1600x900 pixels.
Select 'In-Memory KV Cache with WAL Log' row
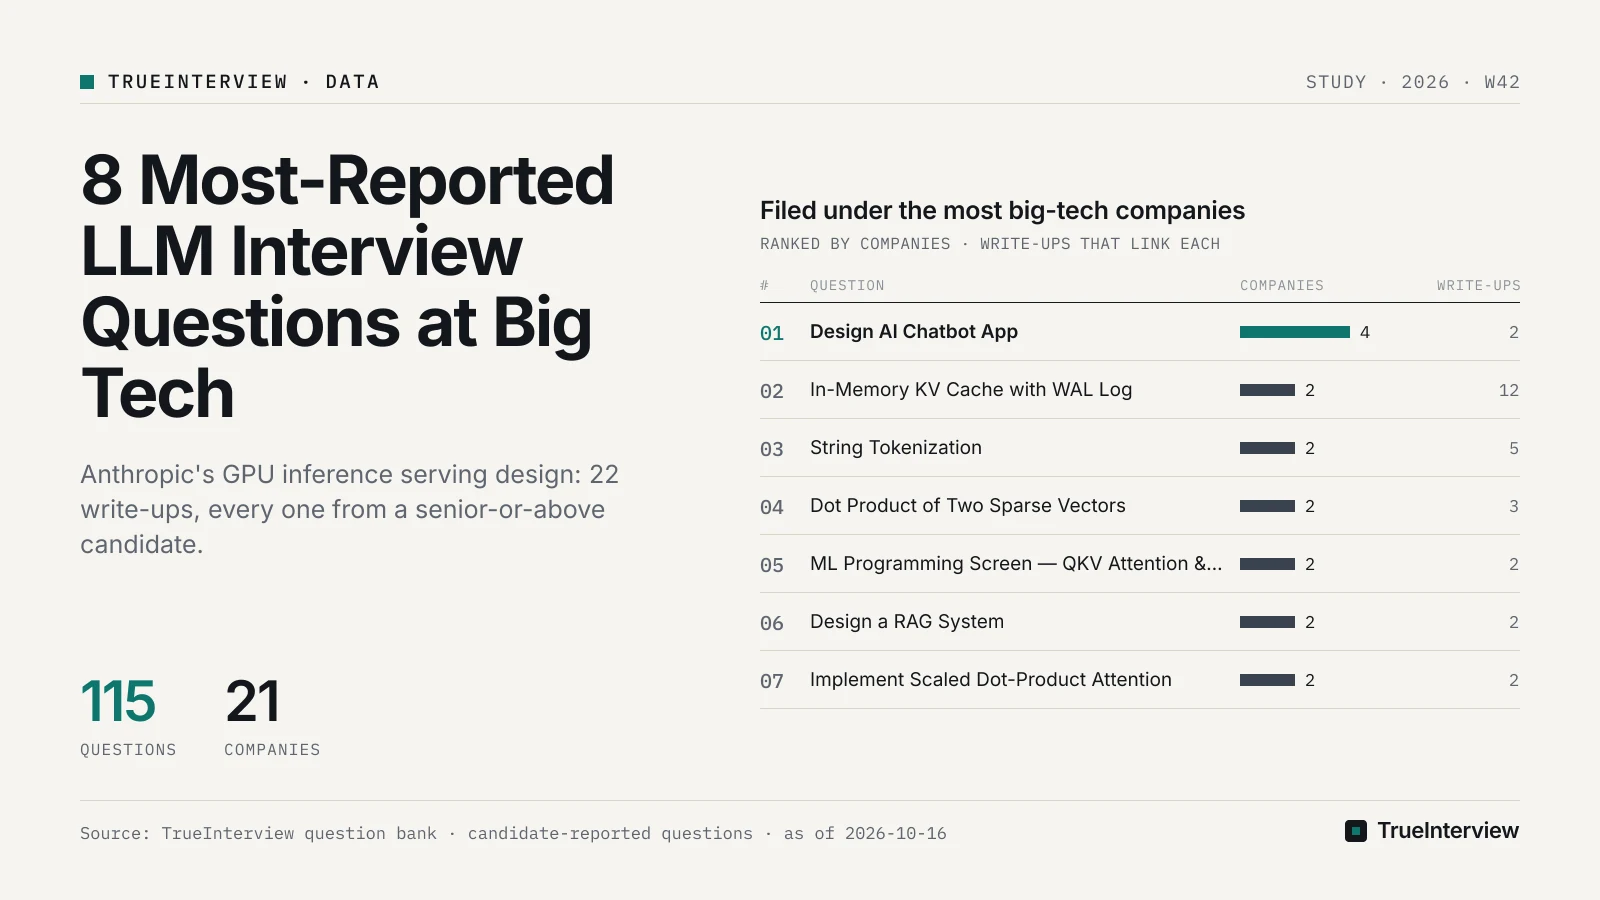pyautogui.click(x=1140, y=390)
